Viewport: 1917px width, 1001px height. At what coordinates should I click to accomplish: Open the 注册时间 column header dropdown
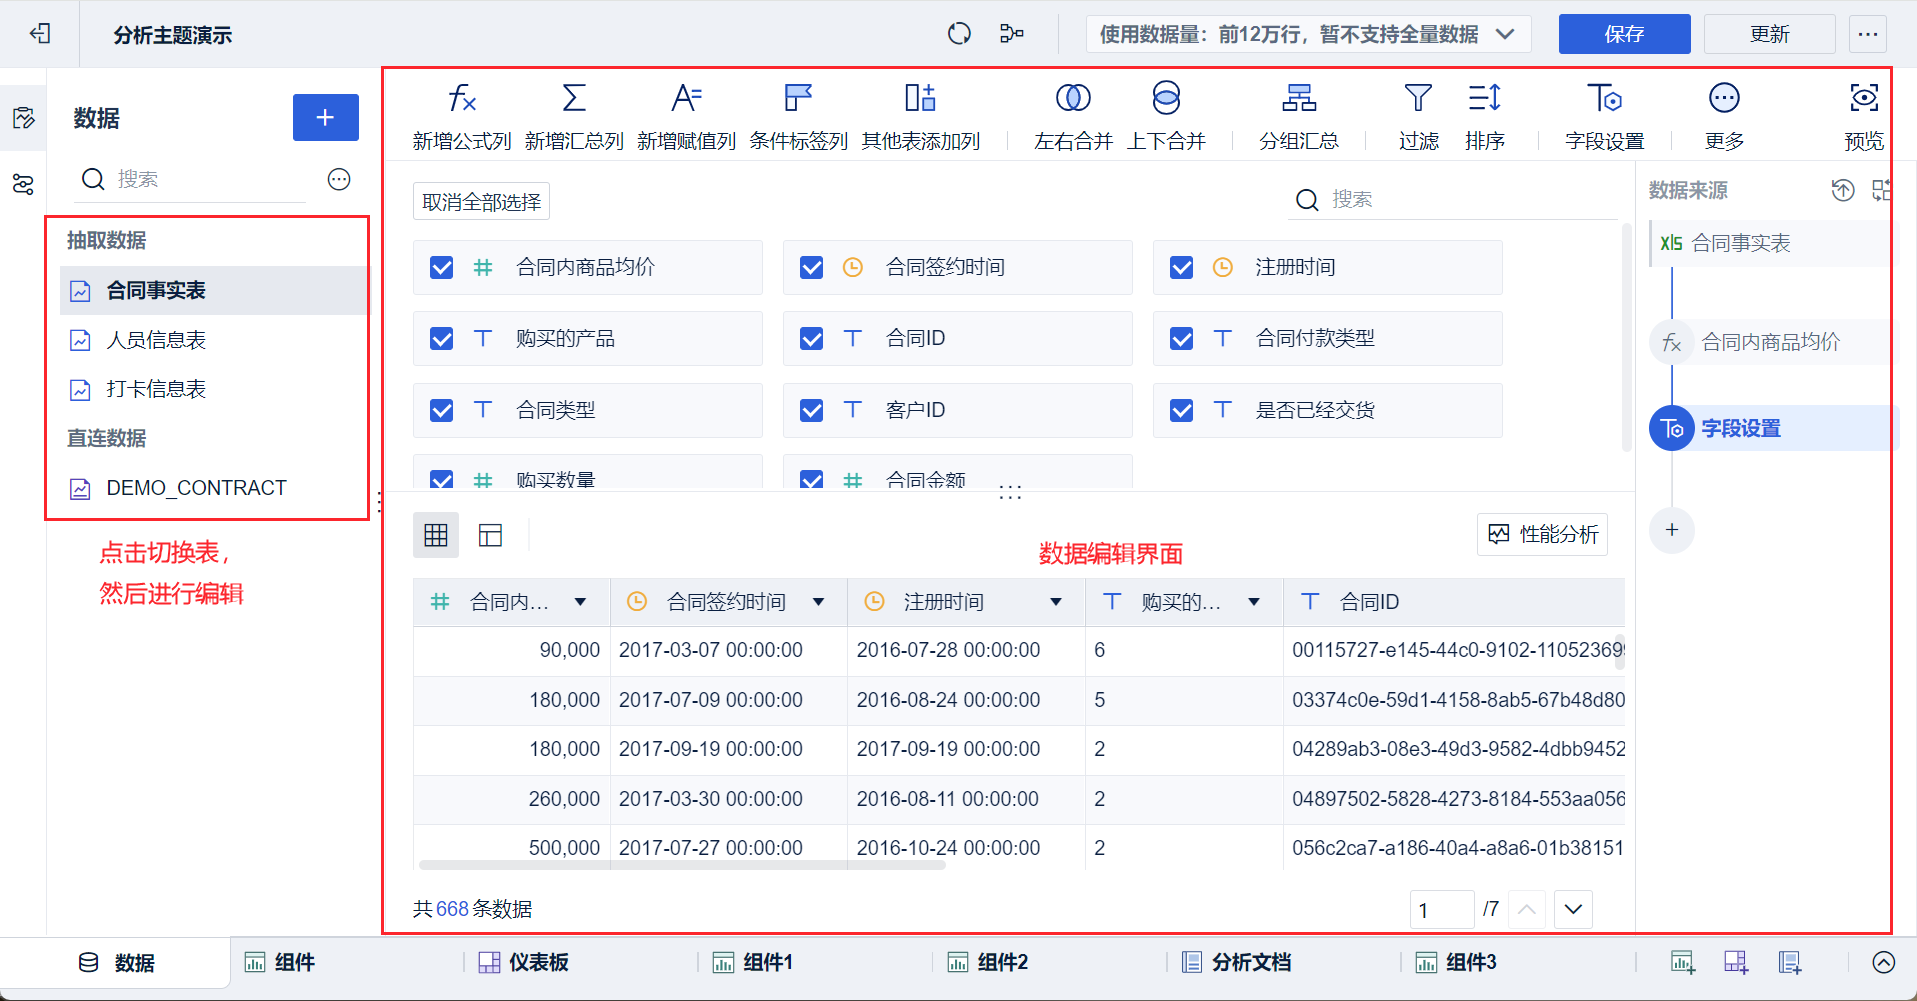click(x=1056, y=602)
